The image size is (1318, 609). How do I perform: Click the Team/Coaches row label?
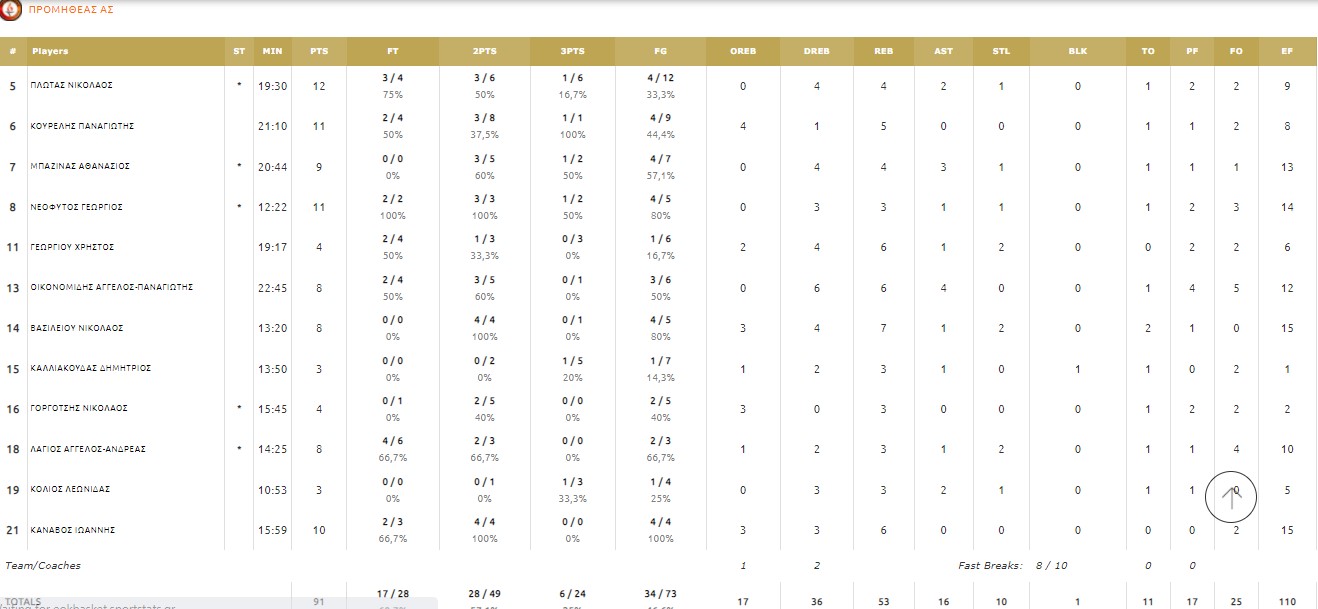click(43, 566)
